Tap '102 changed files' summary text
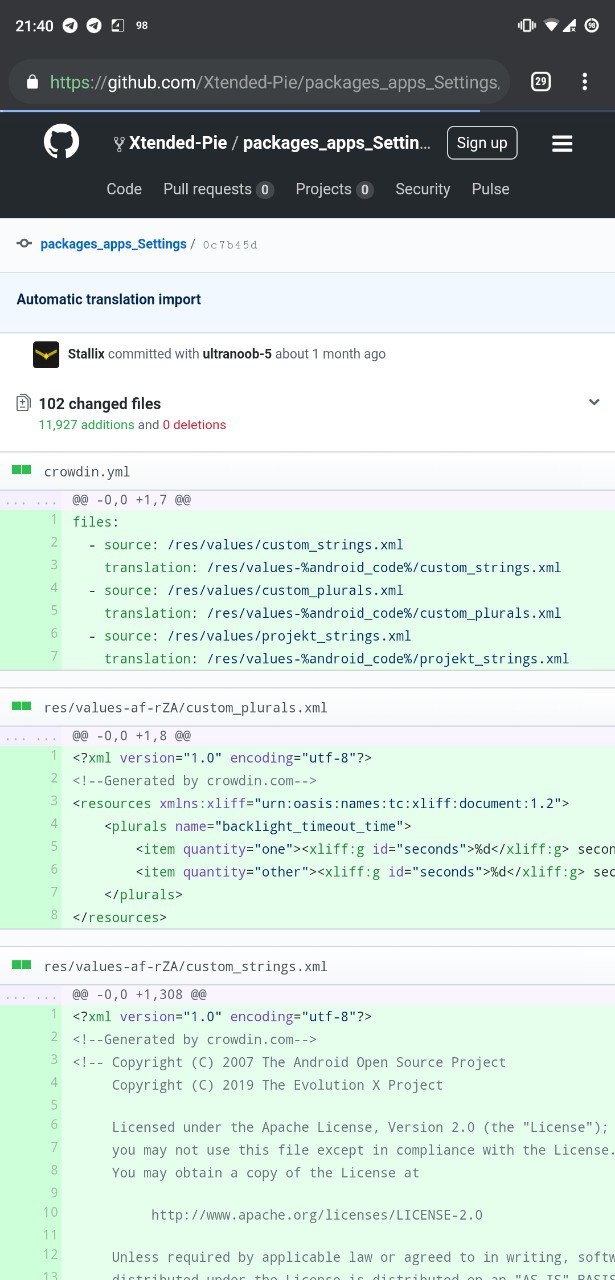 pyautogui.click(x=100, y=404)
